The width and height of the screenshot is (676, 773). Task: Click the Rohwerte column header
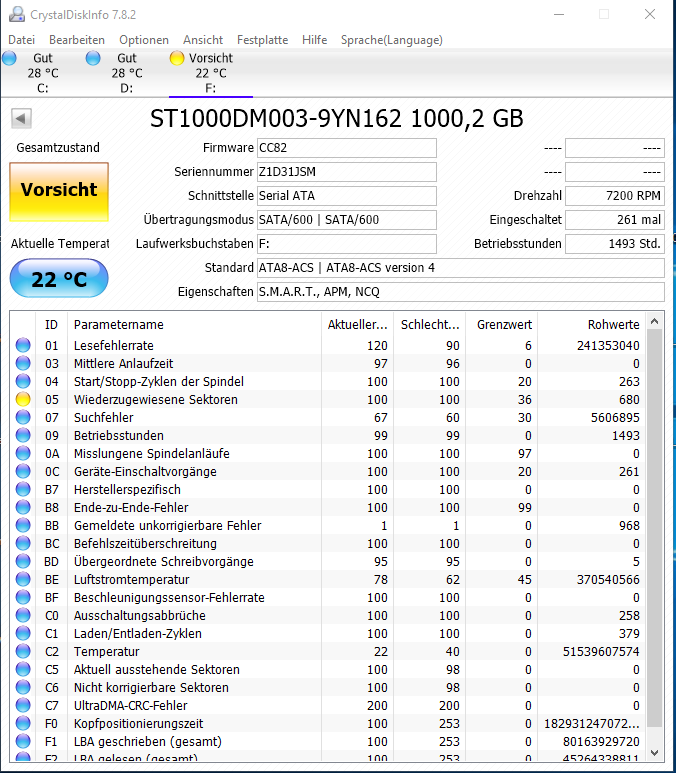coord(591,324)
